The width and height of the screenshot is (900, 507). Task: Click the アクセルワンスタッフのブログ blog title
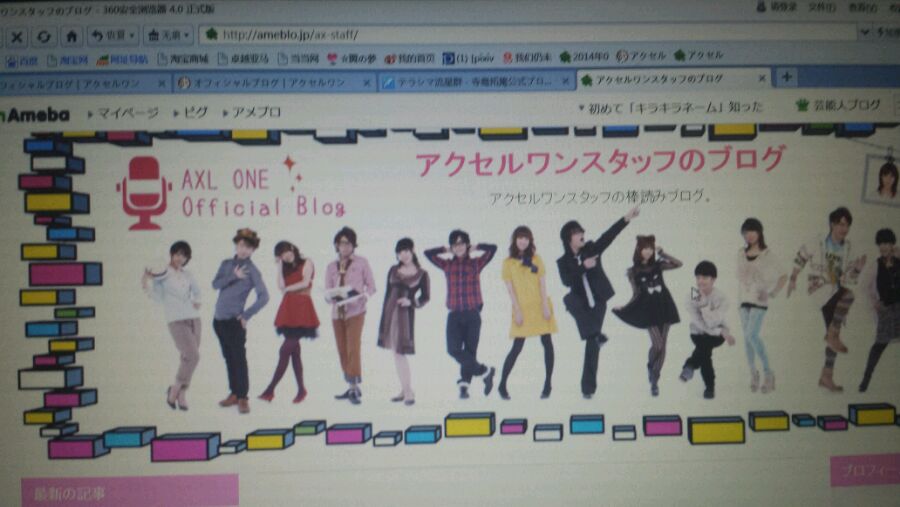tap(600, 161)
